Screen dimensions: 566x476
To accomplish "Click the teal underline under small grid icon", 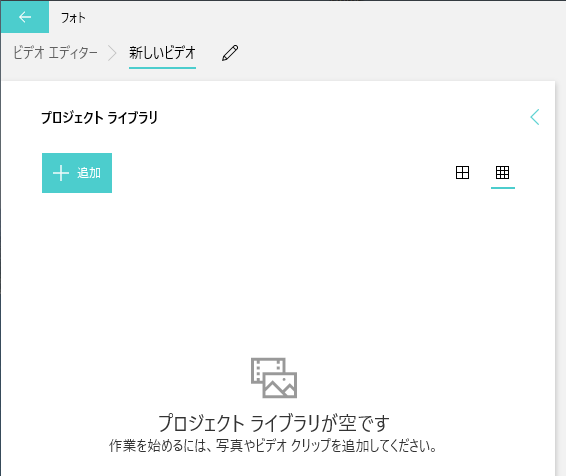I will 503,188.
